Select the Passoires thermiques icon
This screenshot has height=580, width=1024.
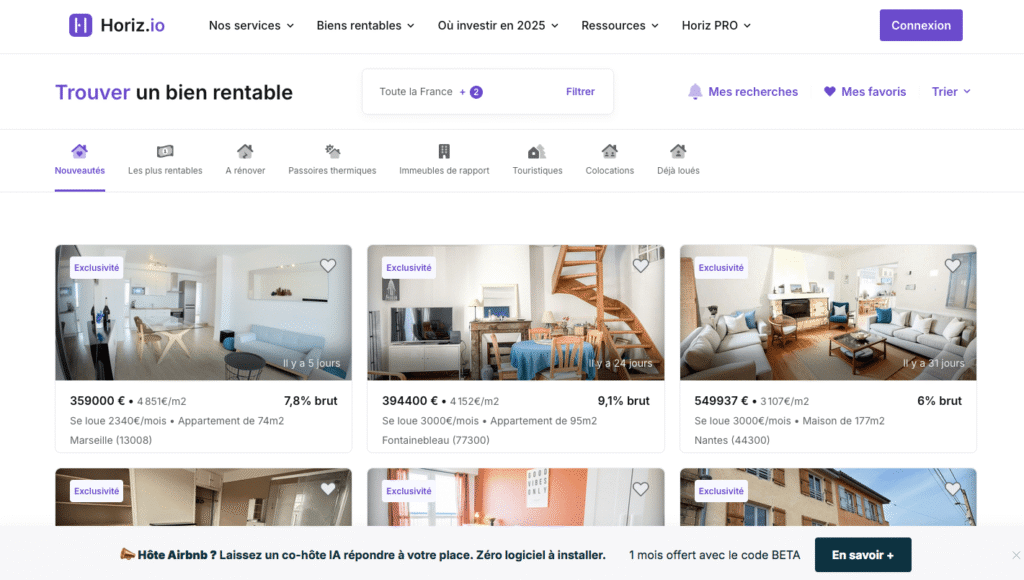point(332,151)
